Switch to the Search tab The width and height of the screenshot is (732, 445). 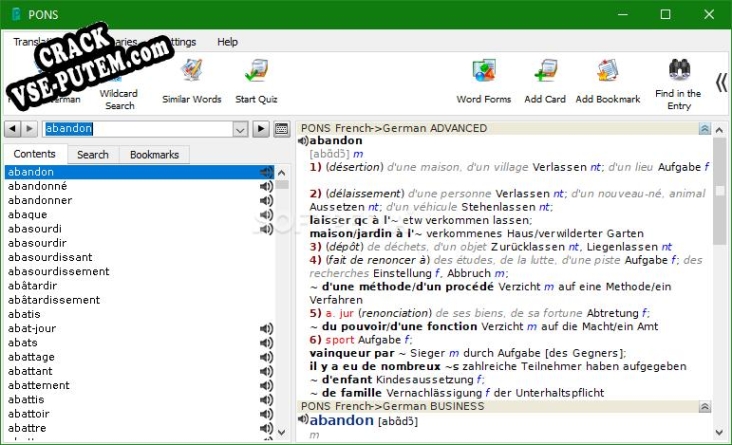[x=93, y=155]
